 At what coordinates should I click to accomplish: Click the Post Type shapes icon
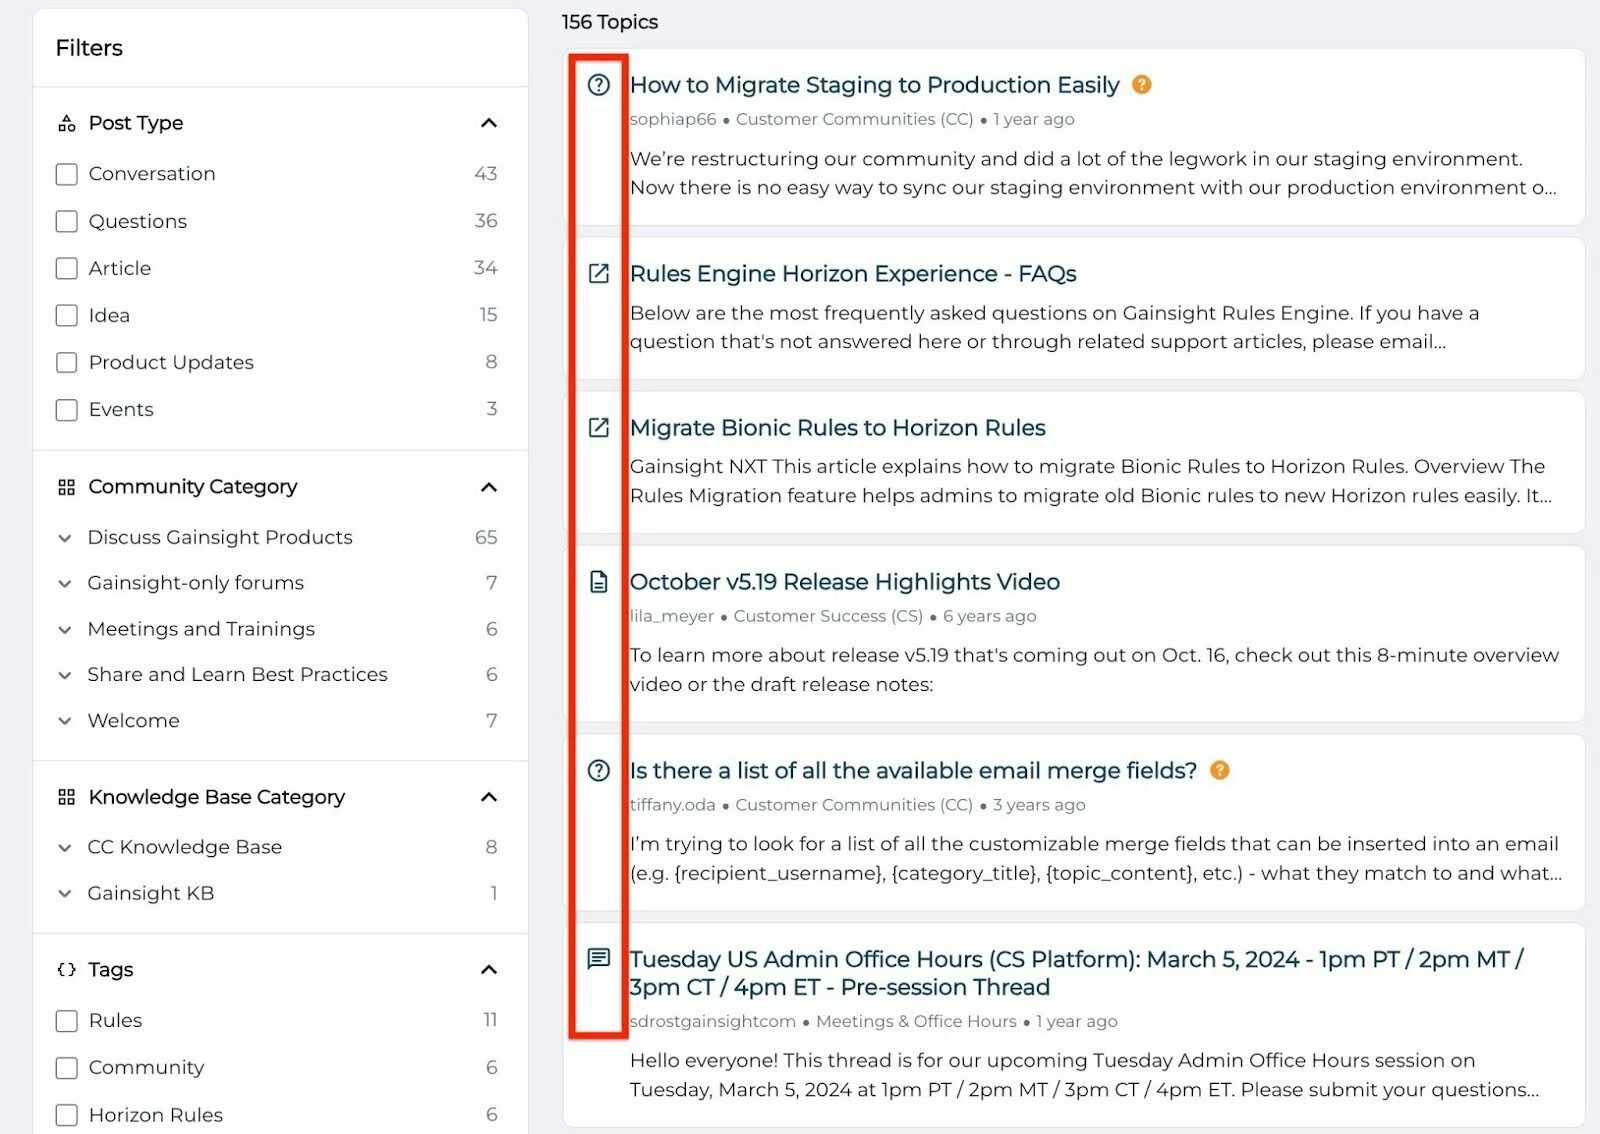coord(67,123)
